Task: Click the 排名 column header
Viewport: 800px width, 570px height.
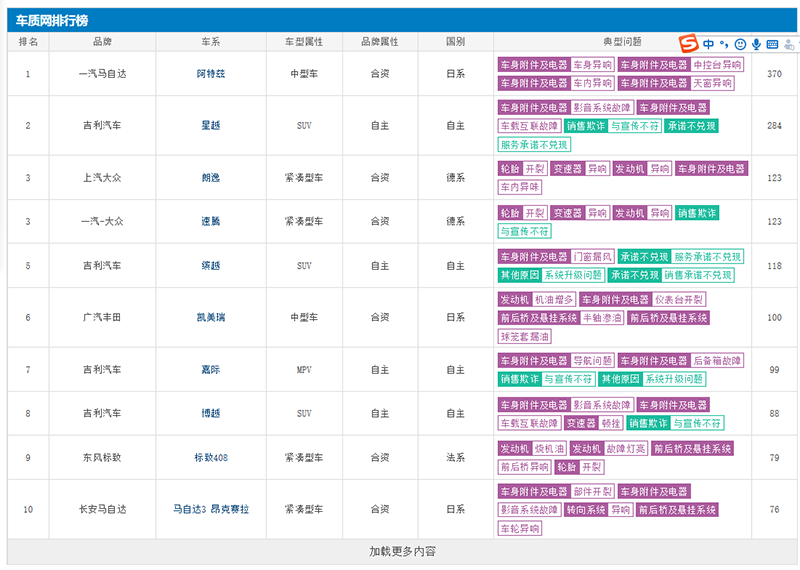Action: pyautogui.click(x=28, y=42)
